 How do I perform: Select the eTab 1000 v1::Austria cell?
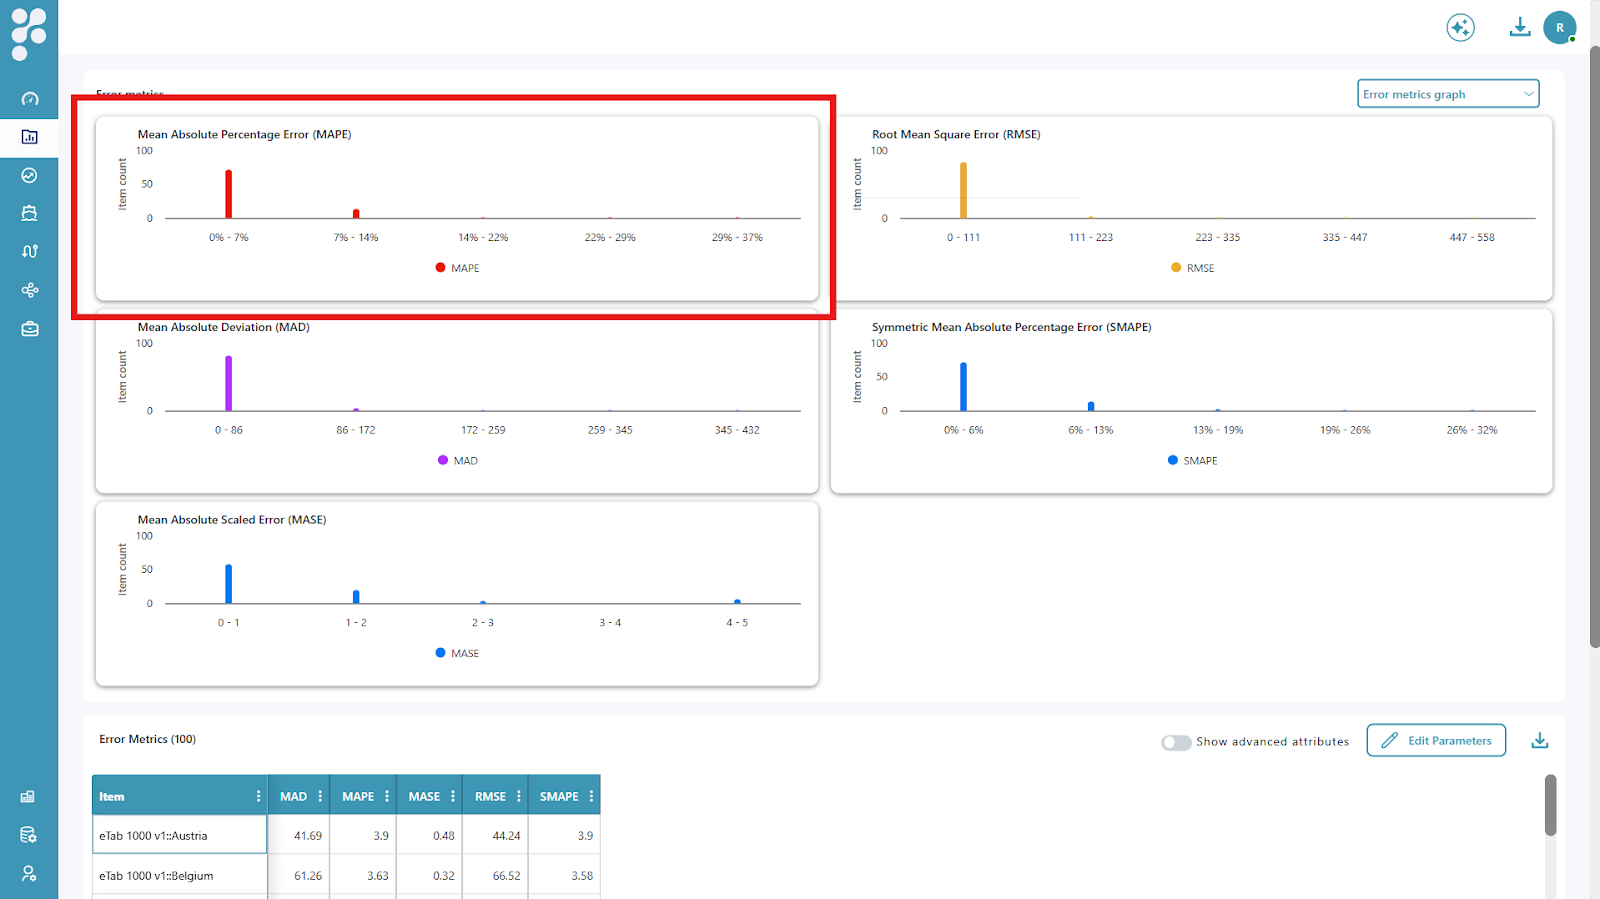[x=180, y=835]
